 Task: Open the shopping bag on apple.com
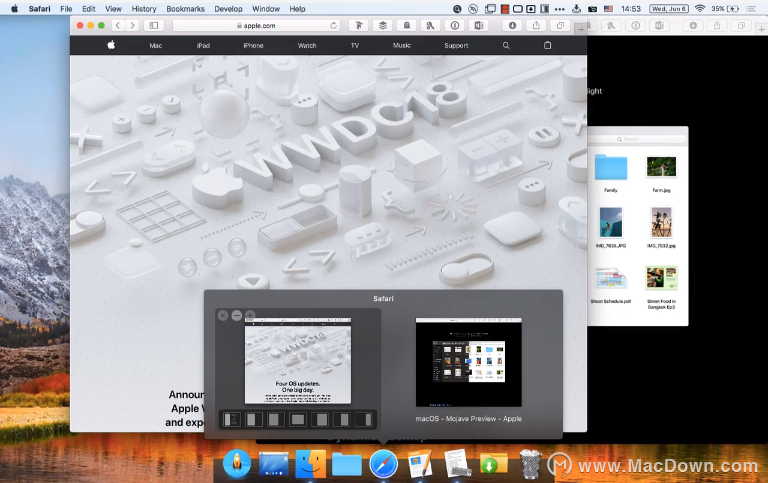(548, 45)
